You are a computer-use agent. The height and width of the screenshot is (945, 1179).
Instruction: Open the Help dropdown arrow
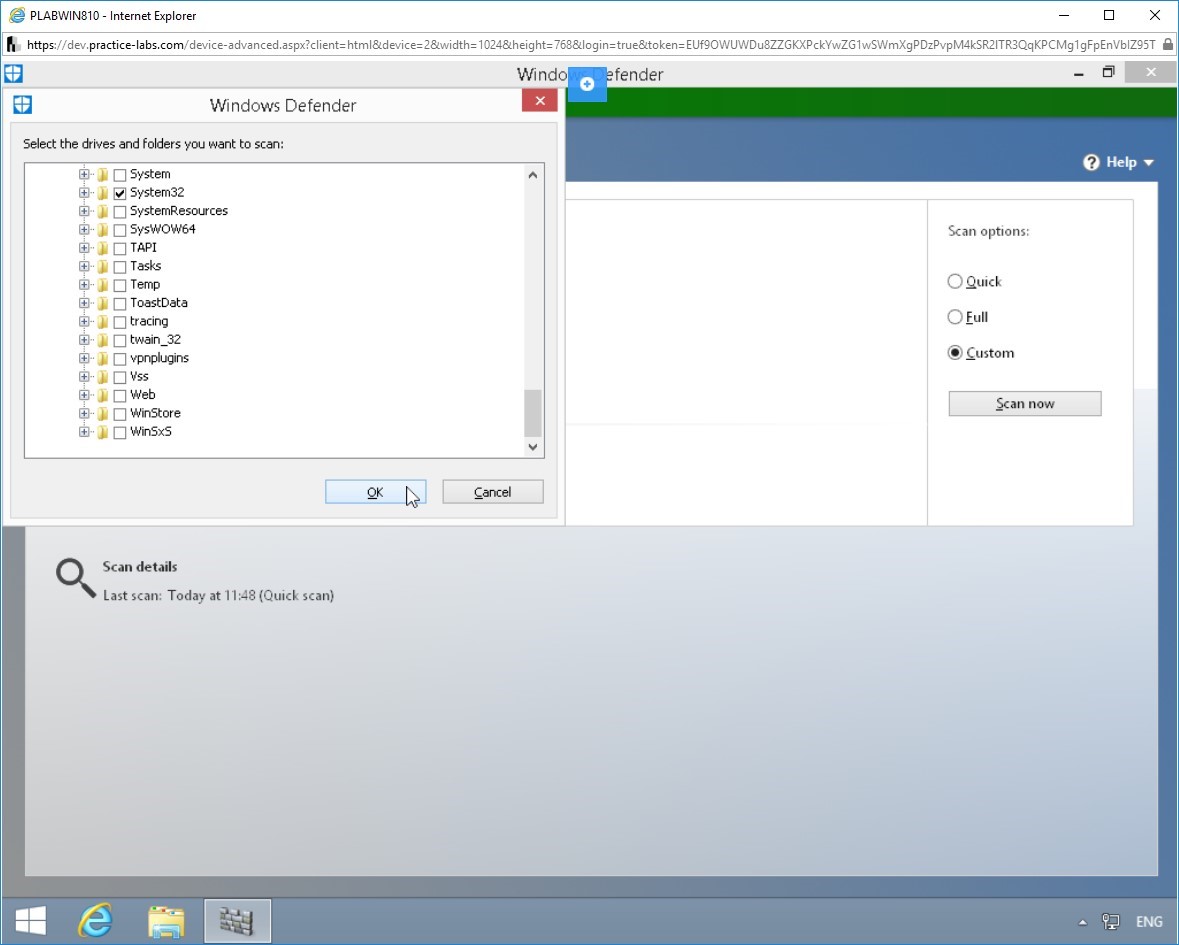(1148, 162)
